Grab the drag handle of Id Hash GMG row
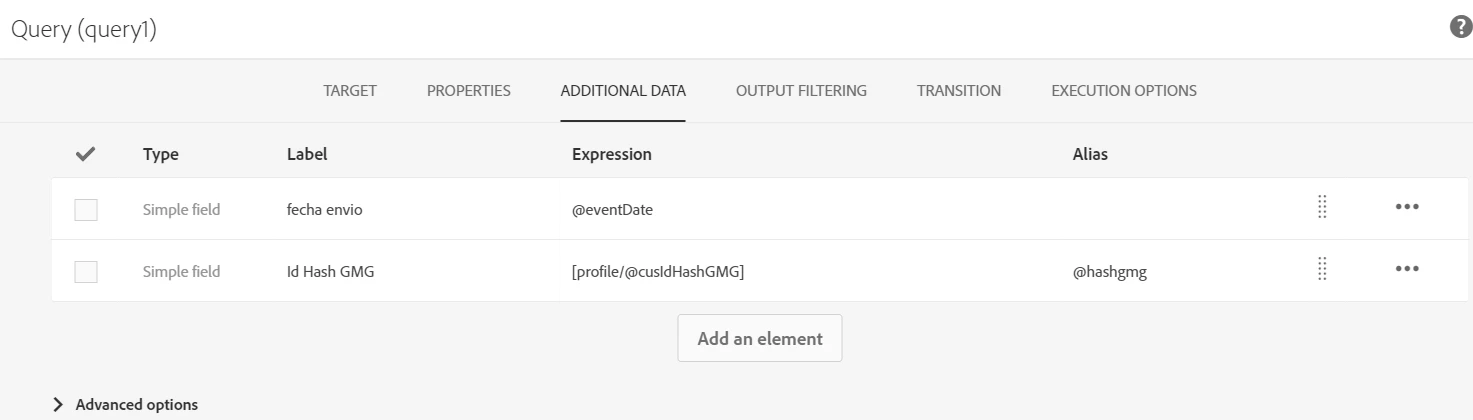1473x420 pixels. 1322,269
